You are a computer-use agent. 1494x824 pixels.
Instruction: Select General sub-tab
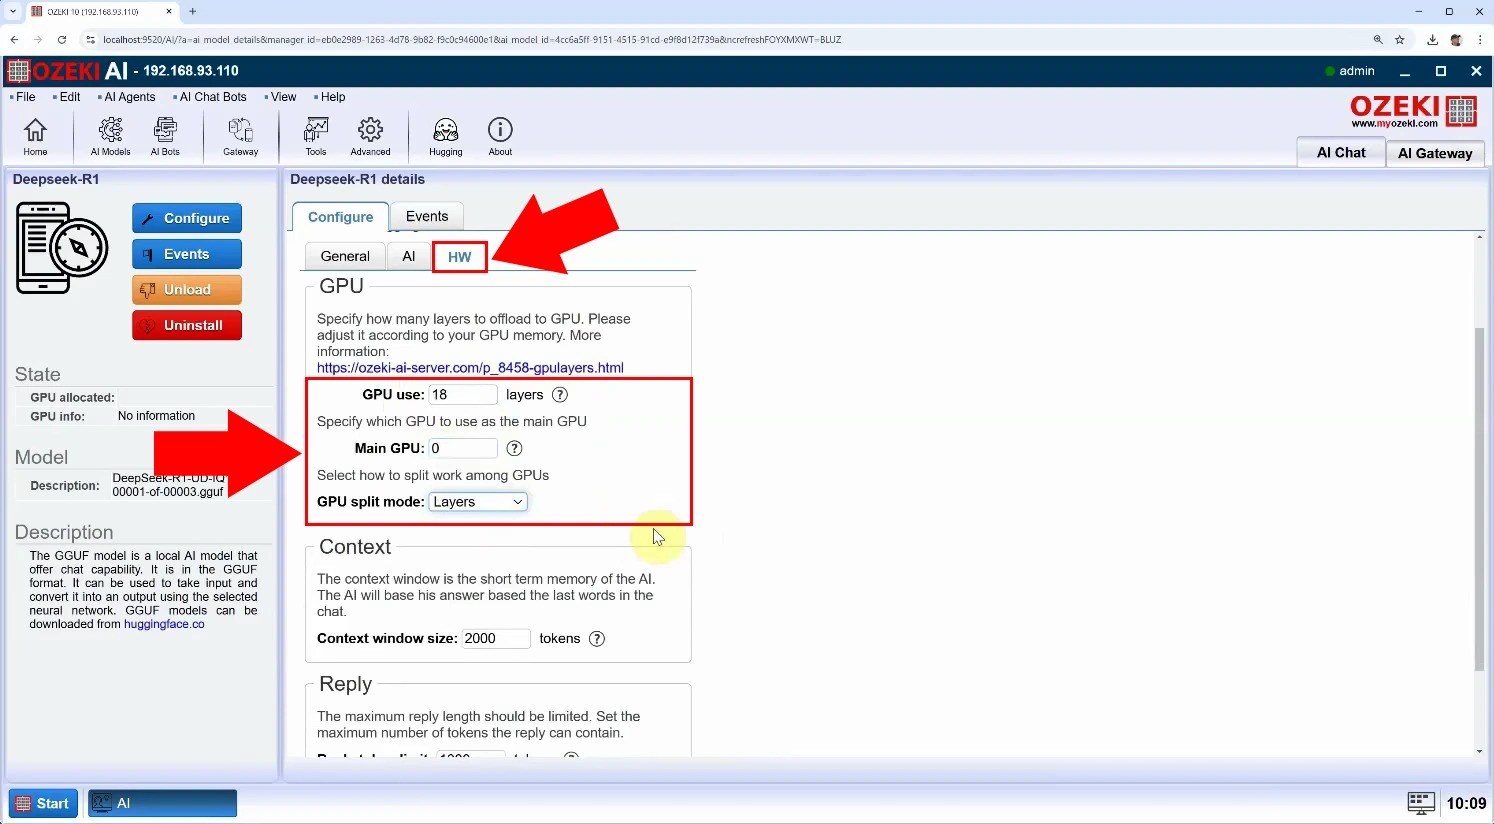(x=345, y=256)
